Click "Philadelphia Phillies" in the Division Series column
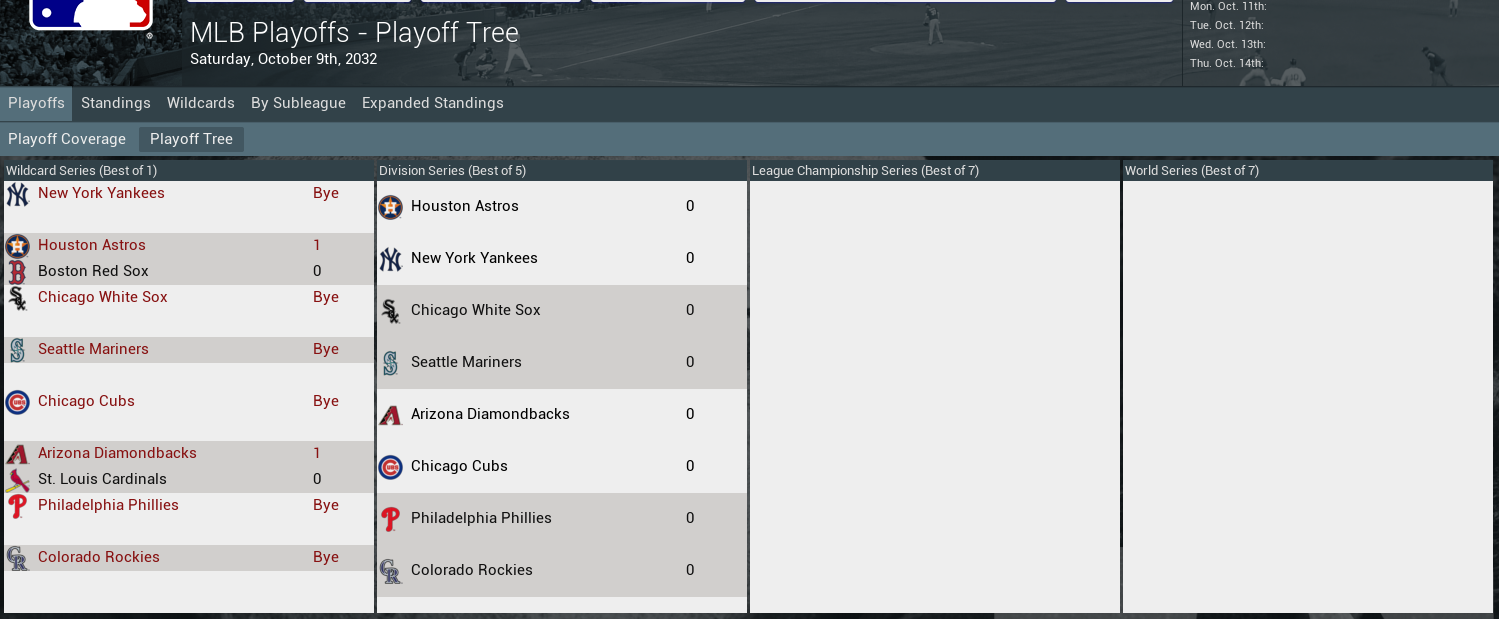The height and width of the screenshot is (619, 1499). point(481,518)
